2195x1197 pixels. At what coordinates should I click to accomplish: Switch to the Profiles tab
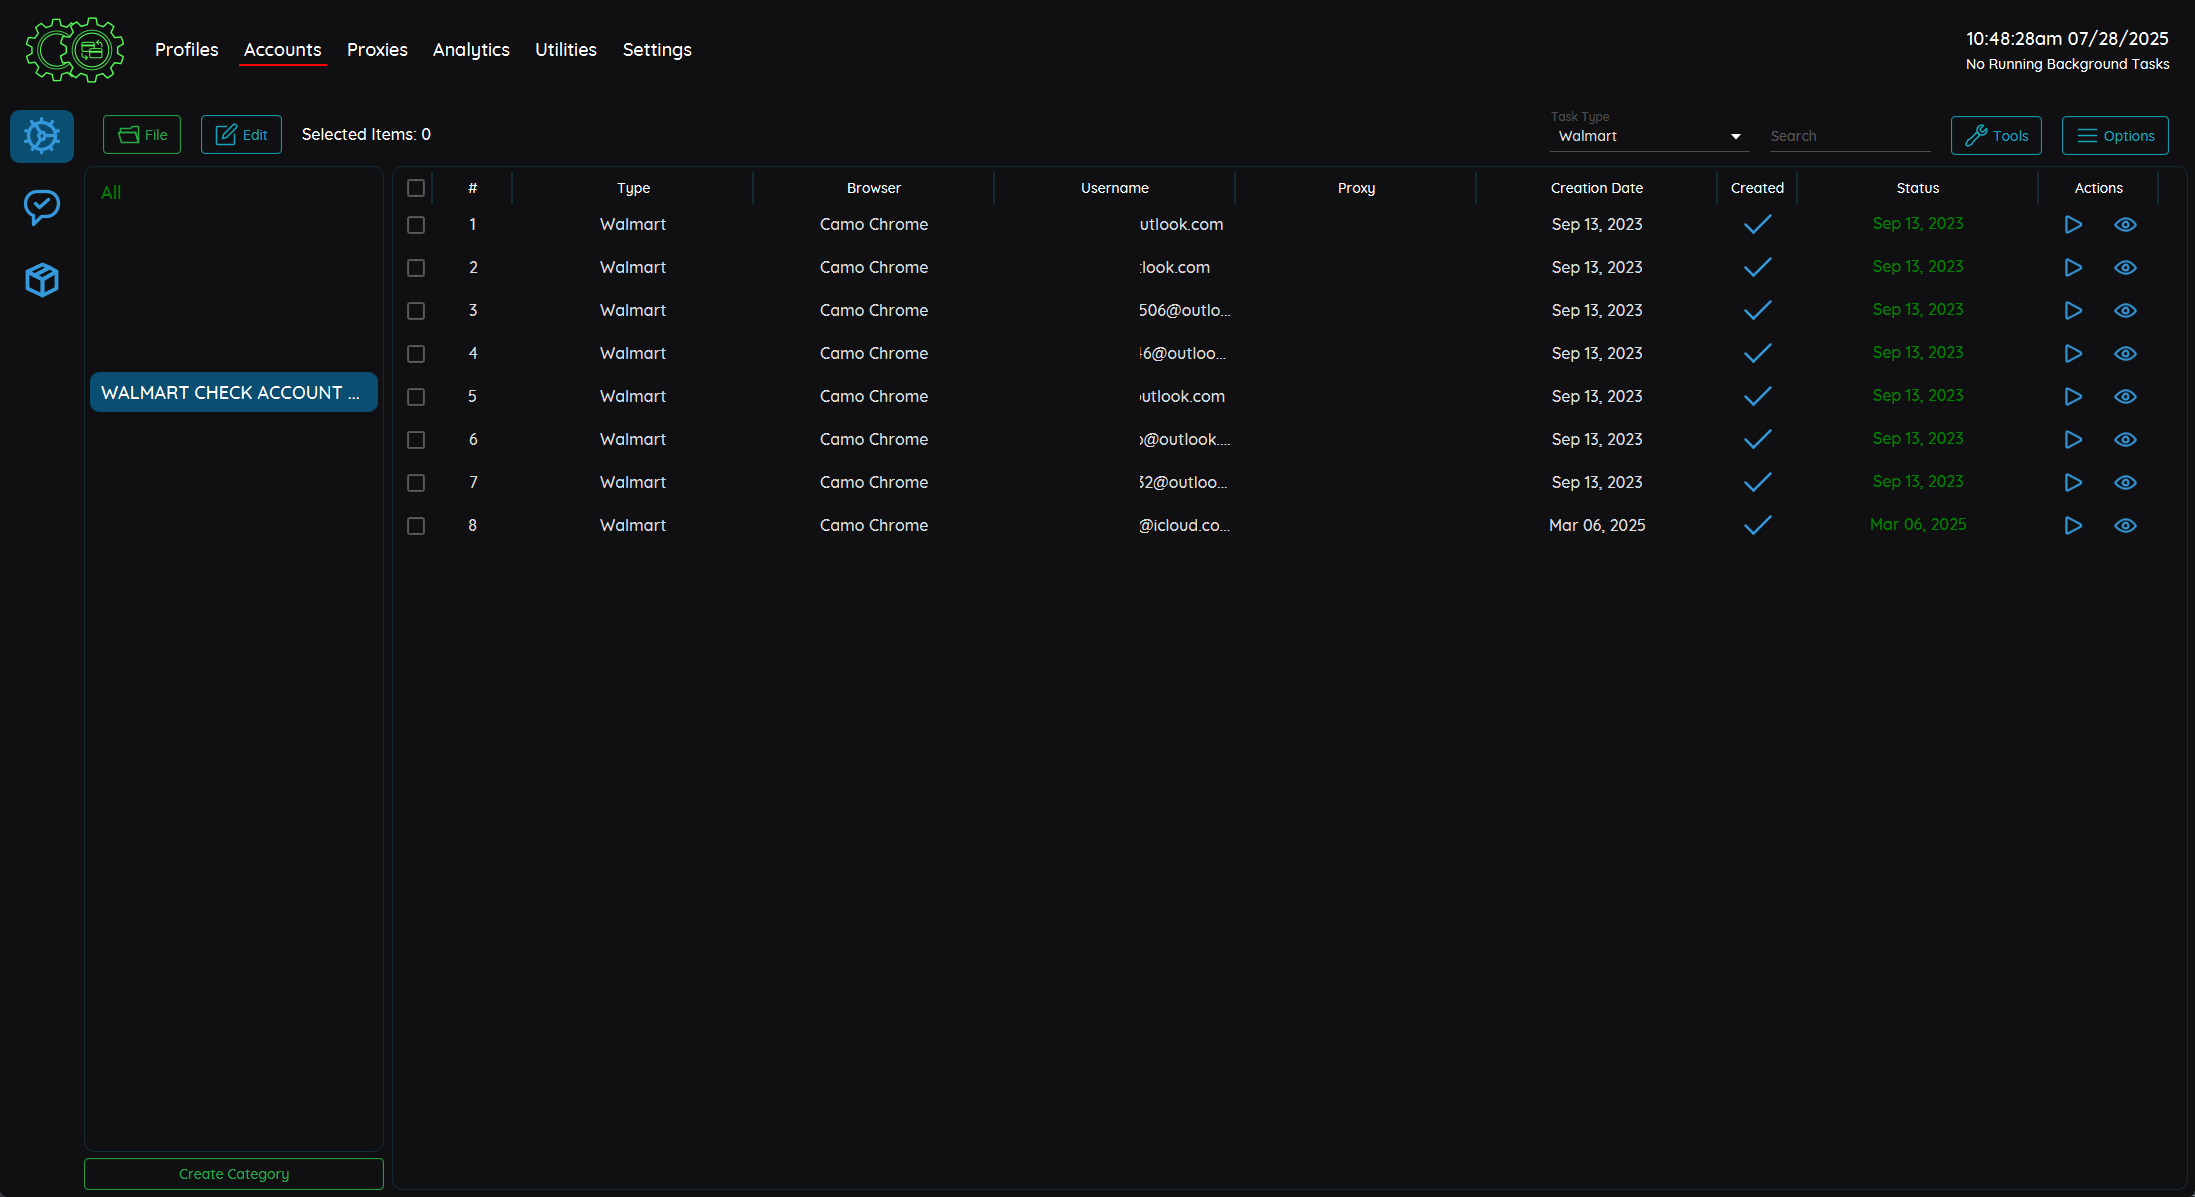coord(186,50)
